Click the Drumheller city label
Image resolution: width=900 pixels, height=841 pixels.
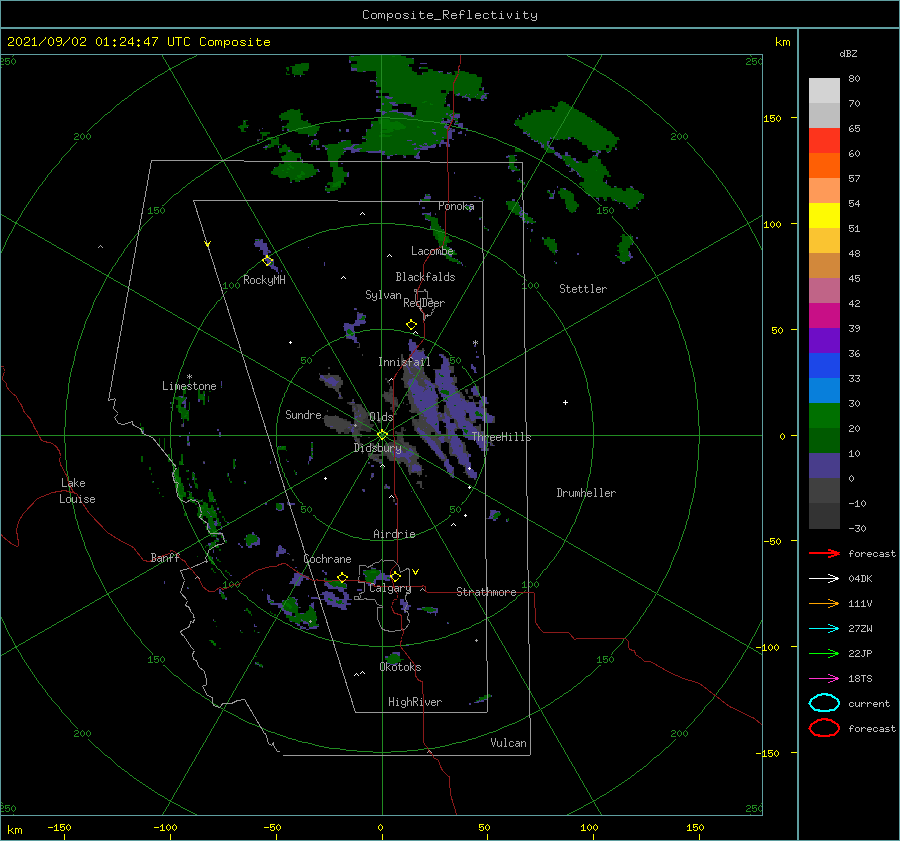(x=586, y=493)
